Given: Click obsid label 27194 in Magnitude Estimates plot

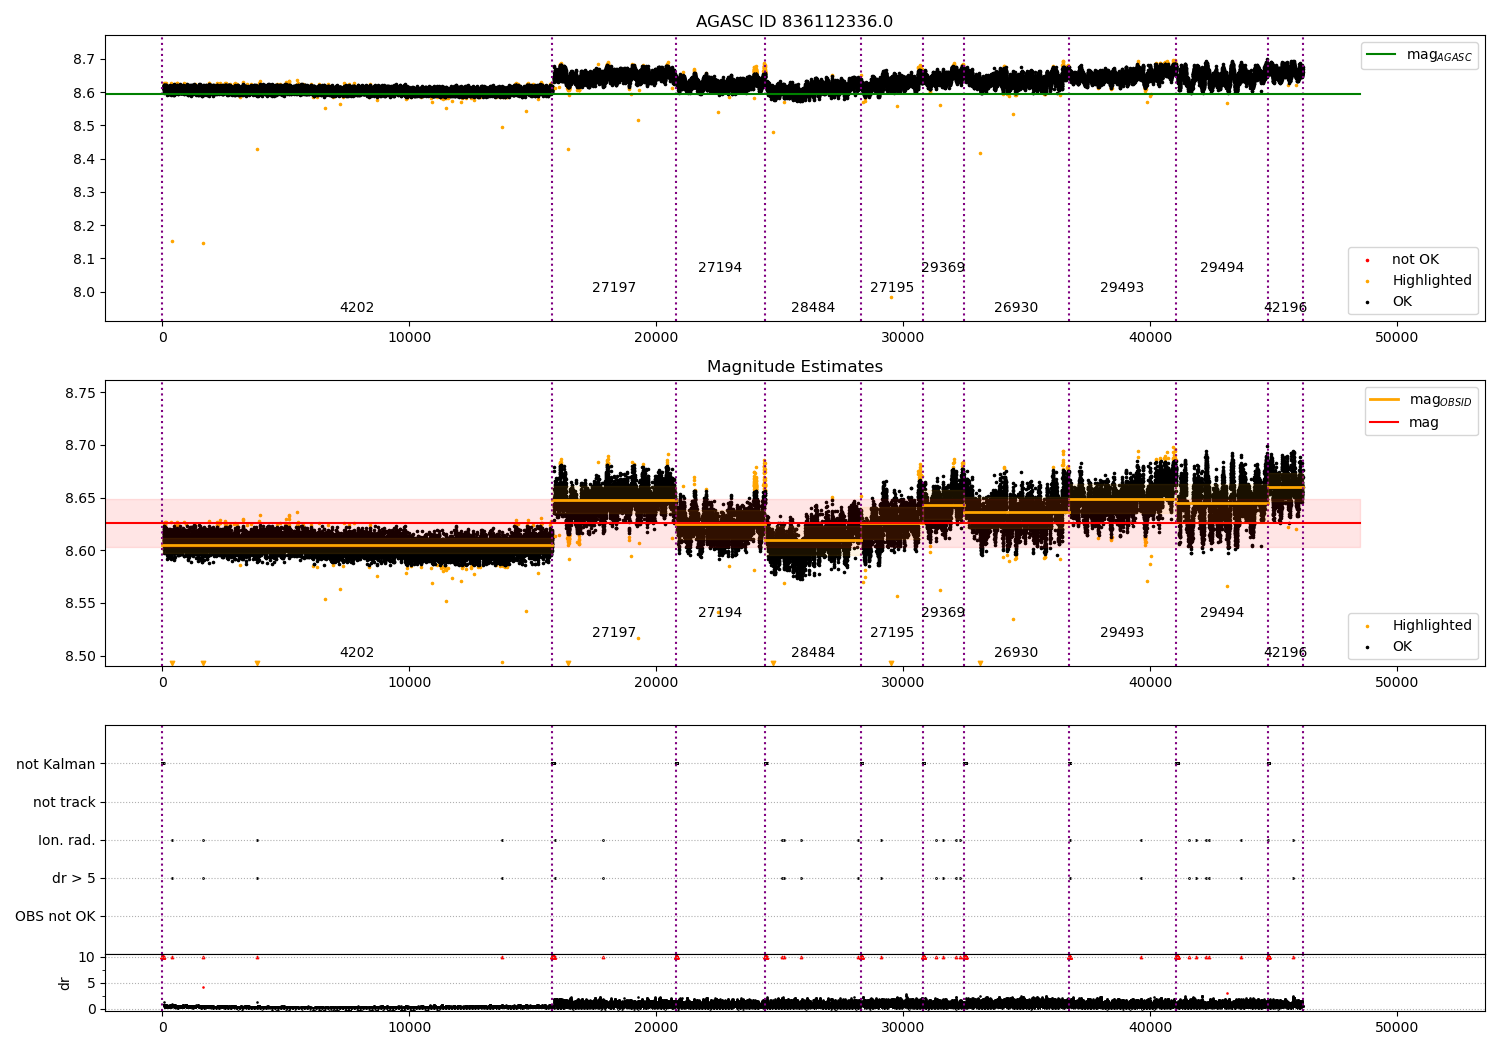Looking at the screenshot, I should click(x=720, y=613).
